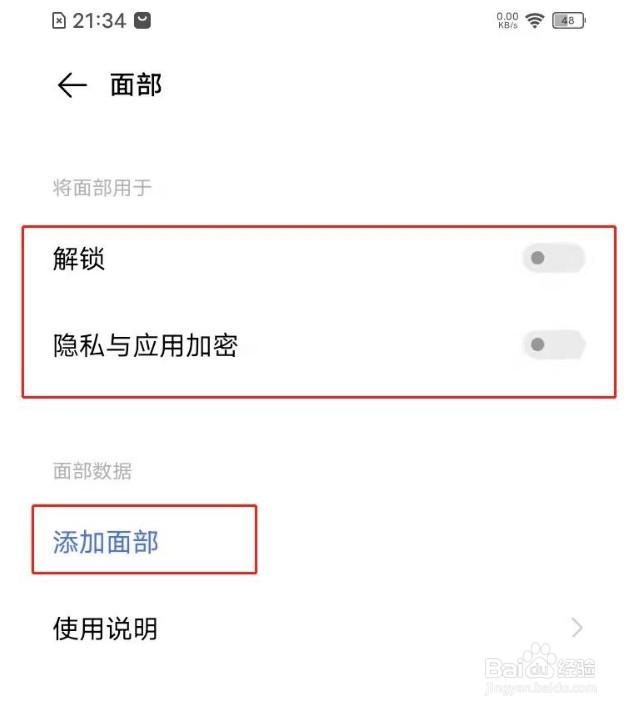
Task: Tap the Wi-Fi signal status icon
Action: point(535,21)
